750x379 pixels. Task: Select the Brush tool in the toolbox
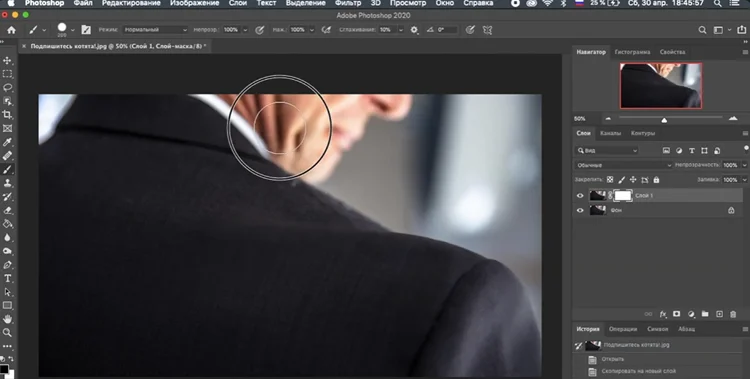pyautogui.click(x=8, y=169)
